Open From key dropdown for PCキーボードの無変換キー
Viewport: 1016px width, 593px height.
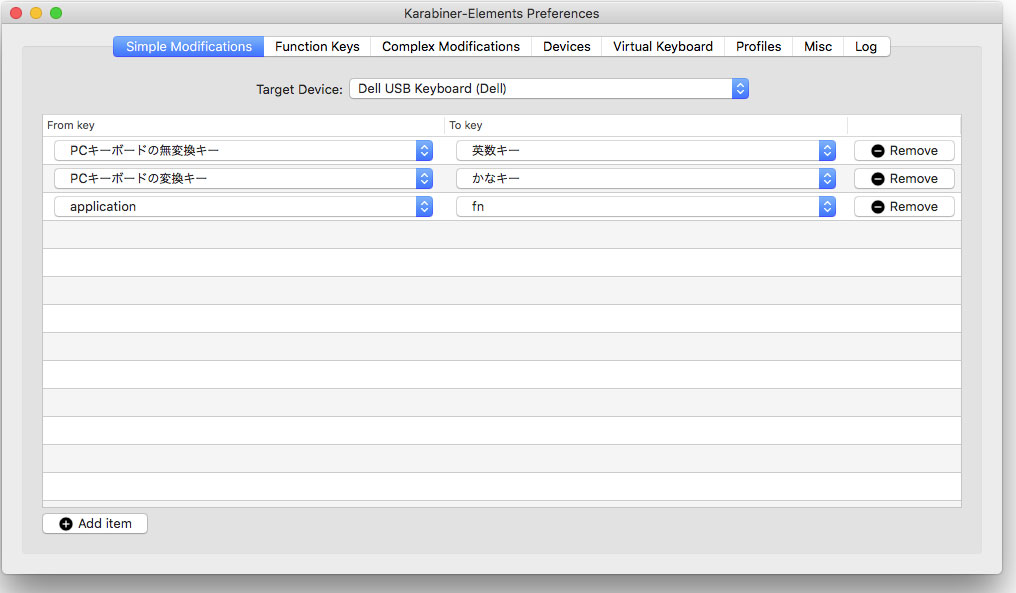point(243,150)
